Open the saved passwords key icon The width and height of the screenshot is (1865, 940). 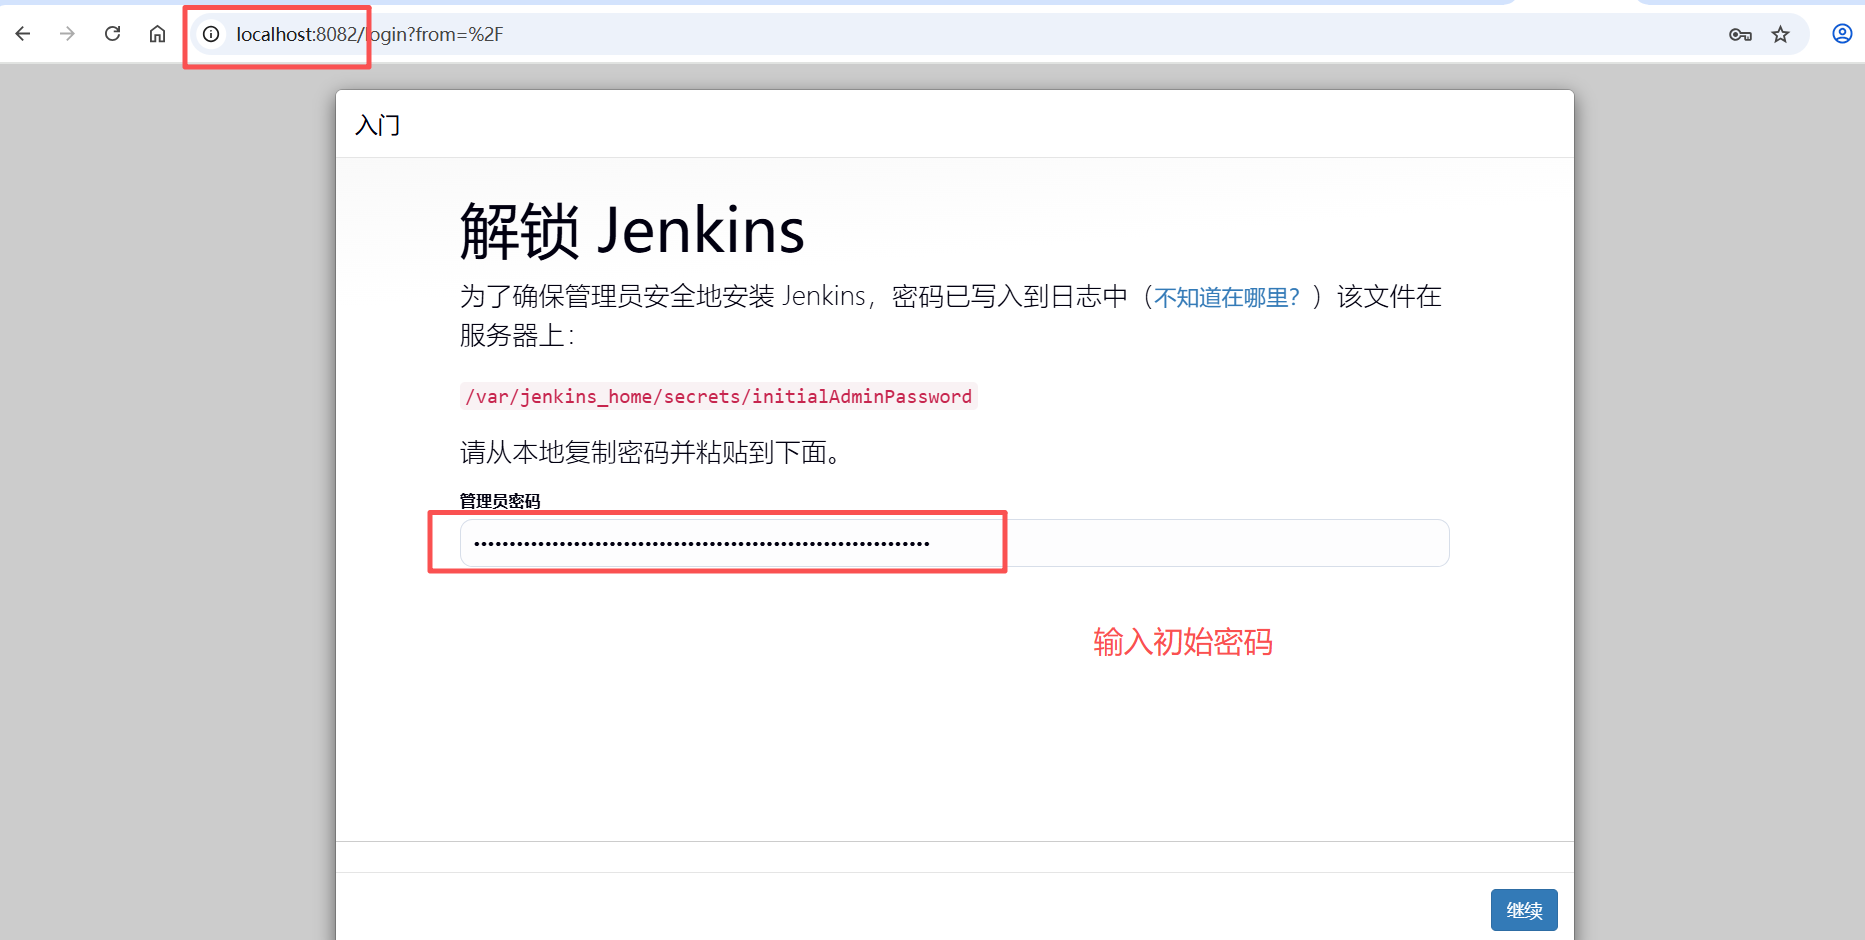pos(1740,34)
